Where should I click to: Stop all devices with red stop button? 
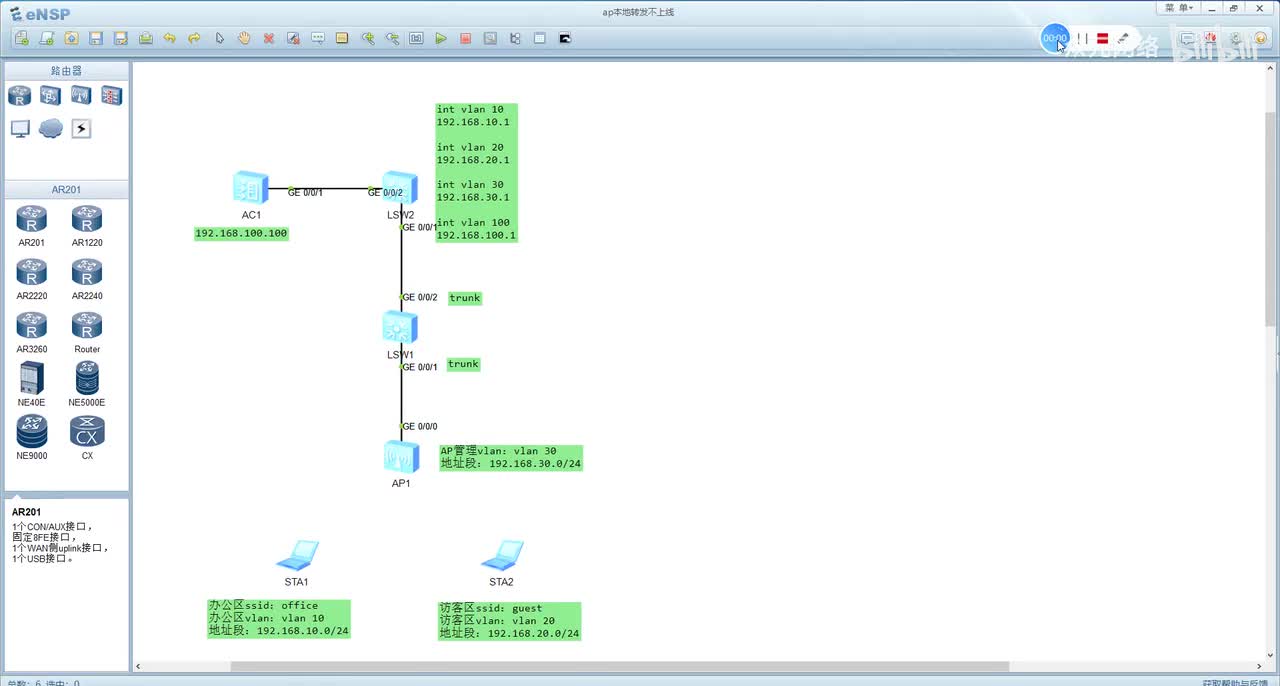(466, 38)
